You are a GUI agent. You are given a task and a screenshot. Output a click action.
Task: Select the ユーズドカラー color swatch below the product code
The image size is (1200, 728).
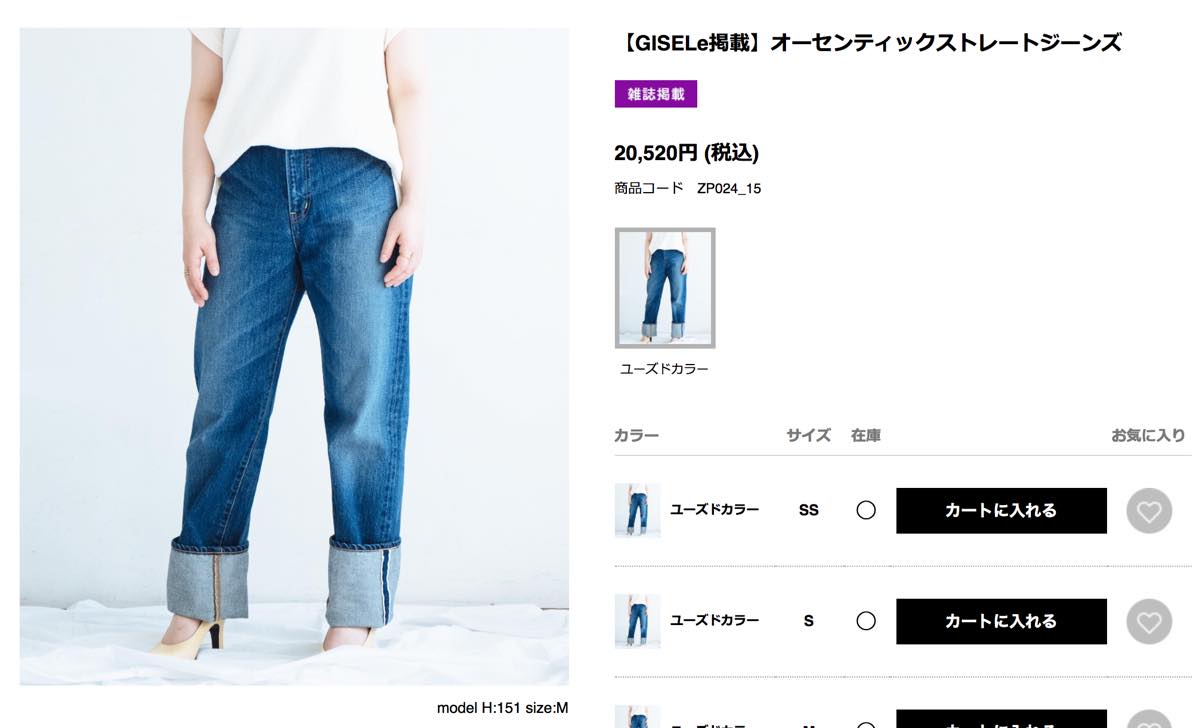(x=665, y=288)
